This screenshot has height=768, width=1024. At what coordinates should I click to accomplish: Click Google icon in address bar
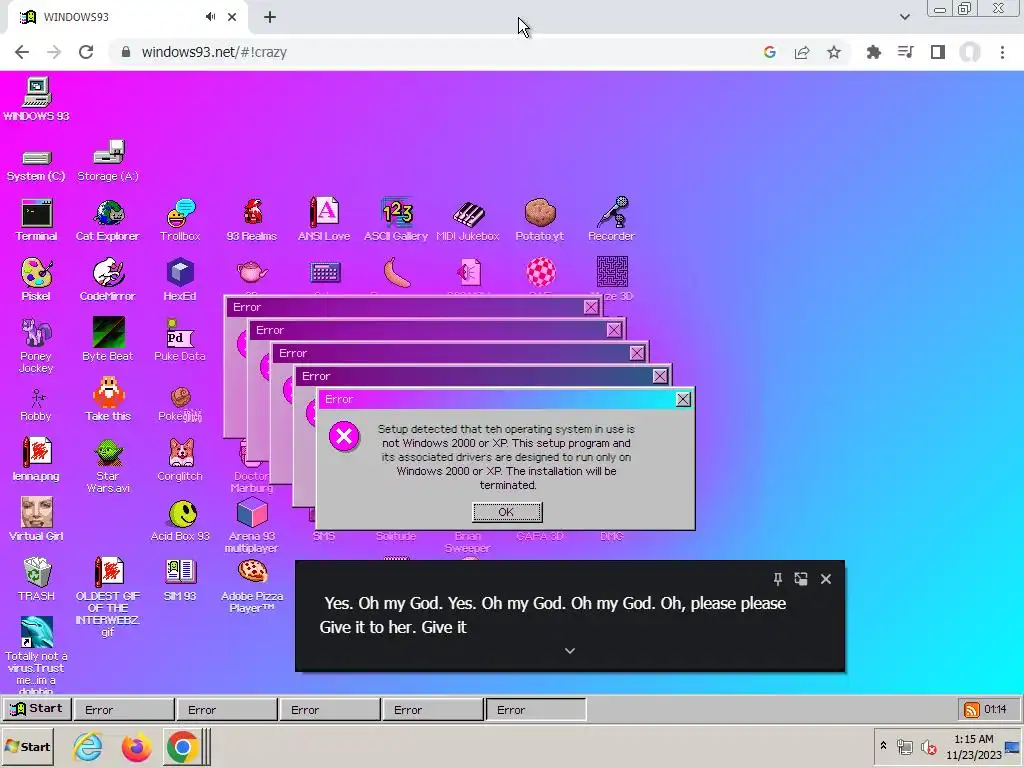[769, 52]
